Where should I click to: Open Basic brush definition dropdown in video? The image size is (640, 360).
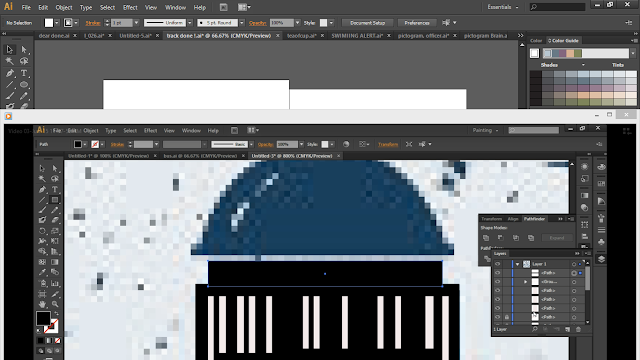[x=251, y=144]
